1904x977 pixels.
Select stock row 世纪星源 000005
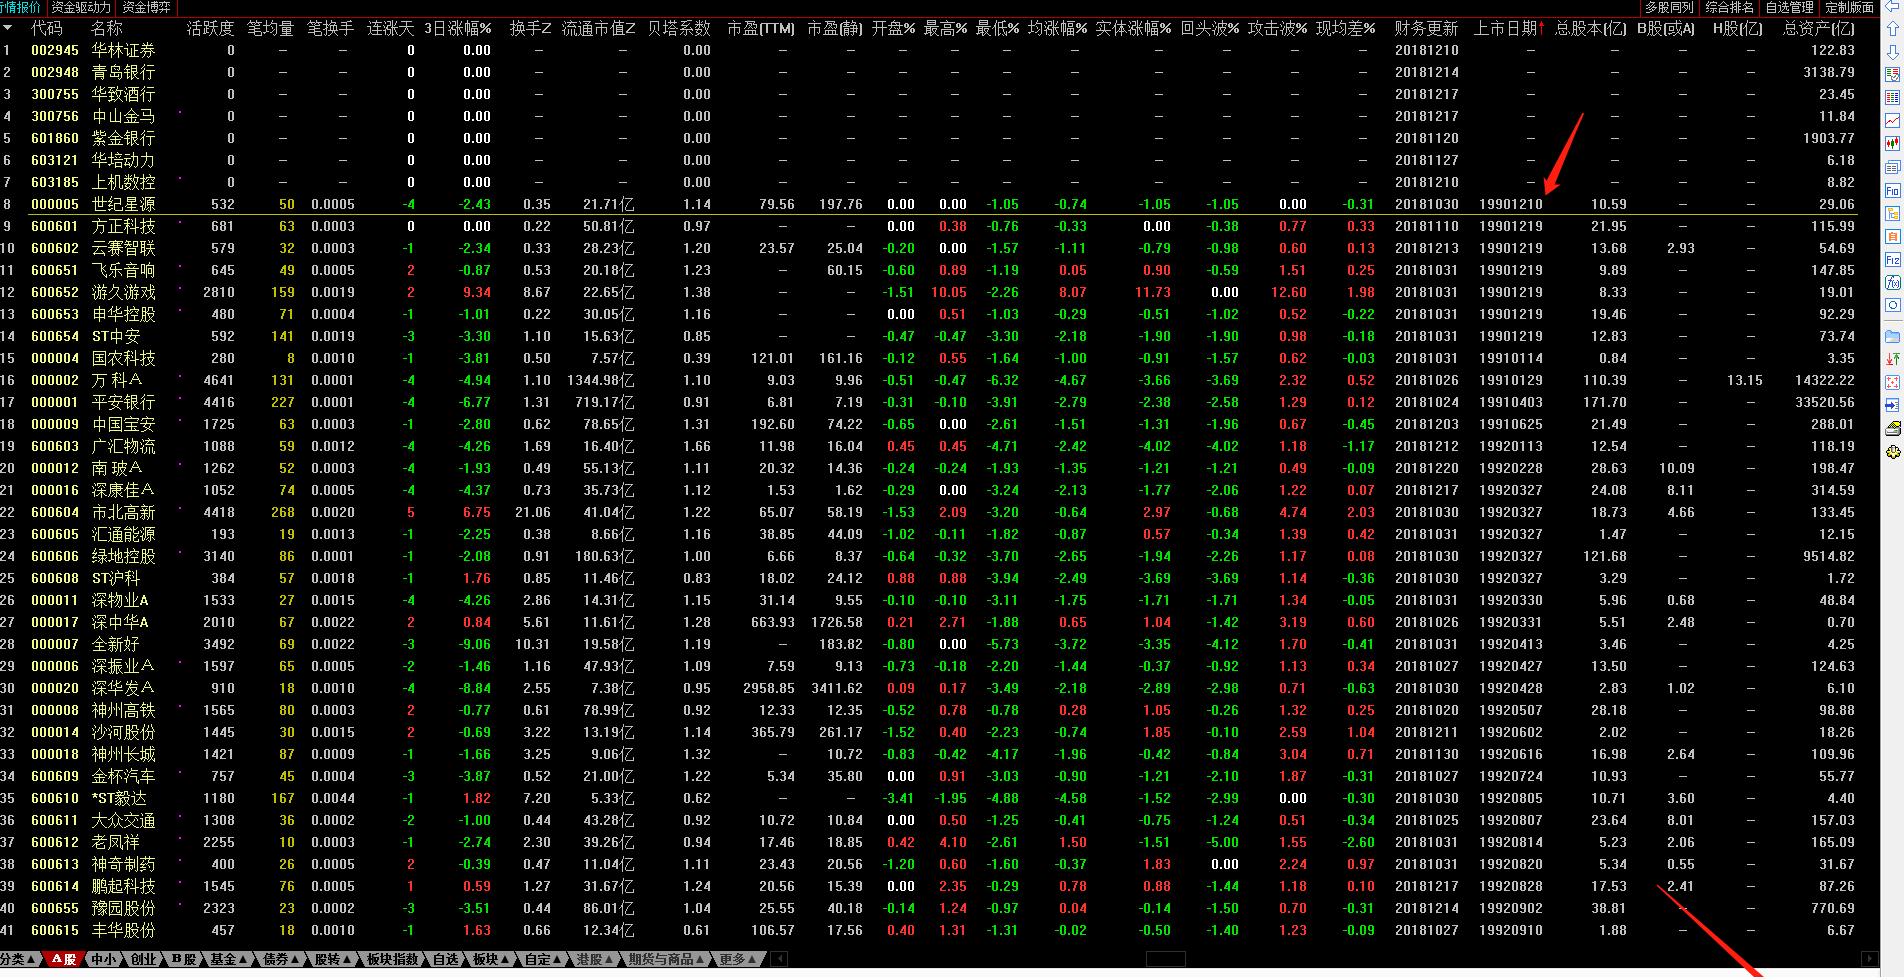pyautogui.click(x=930, y=204)
